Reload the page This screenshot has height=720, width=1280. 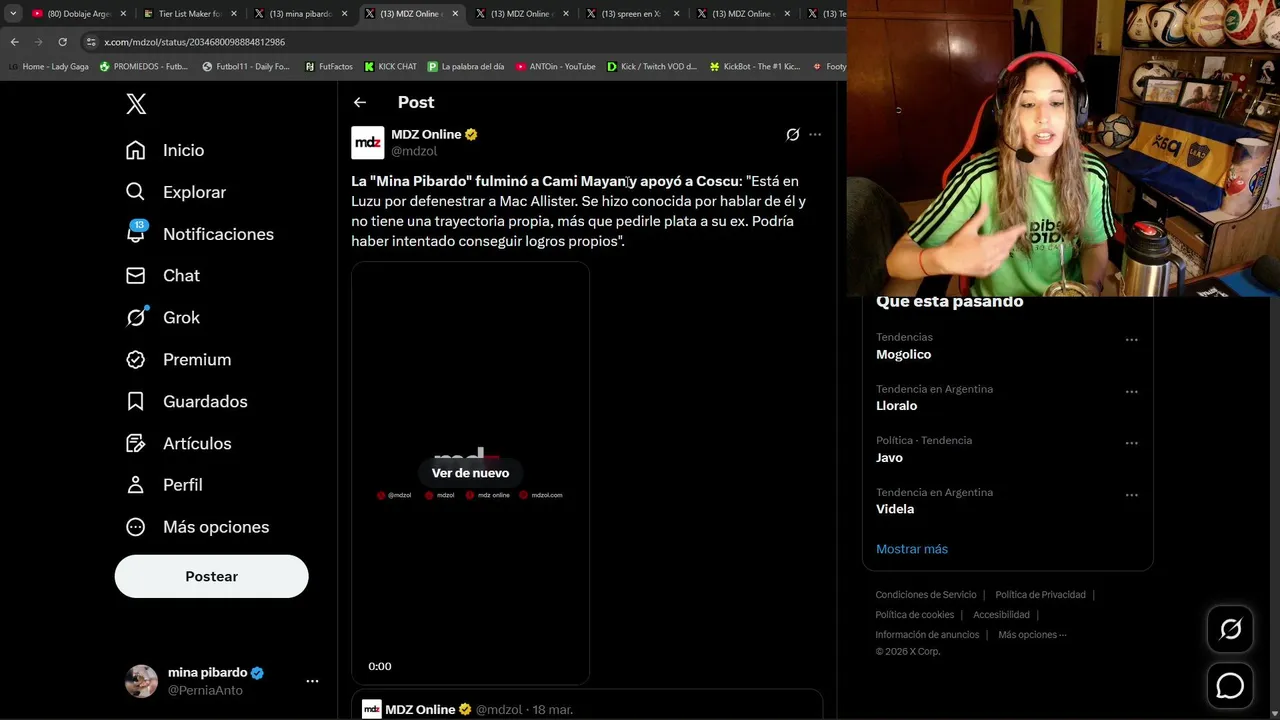pos(62,42)
